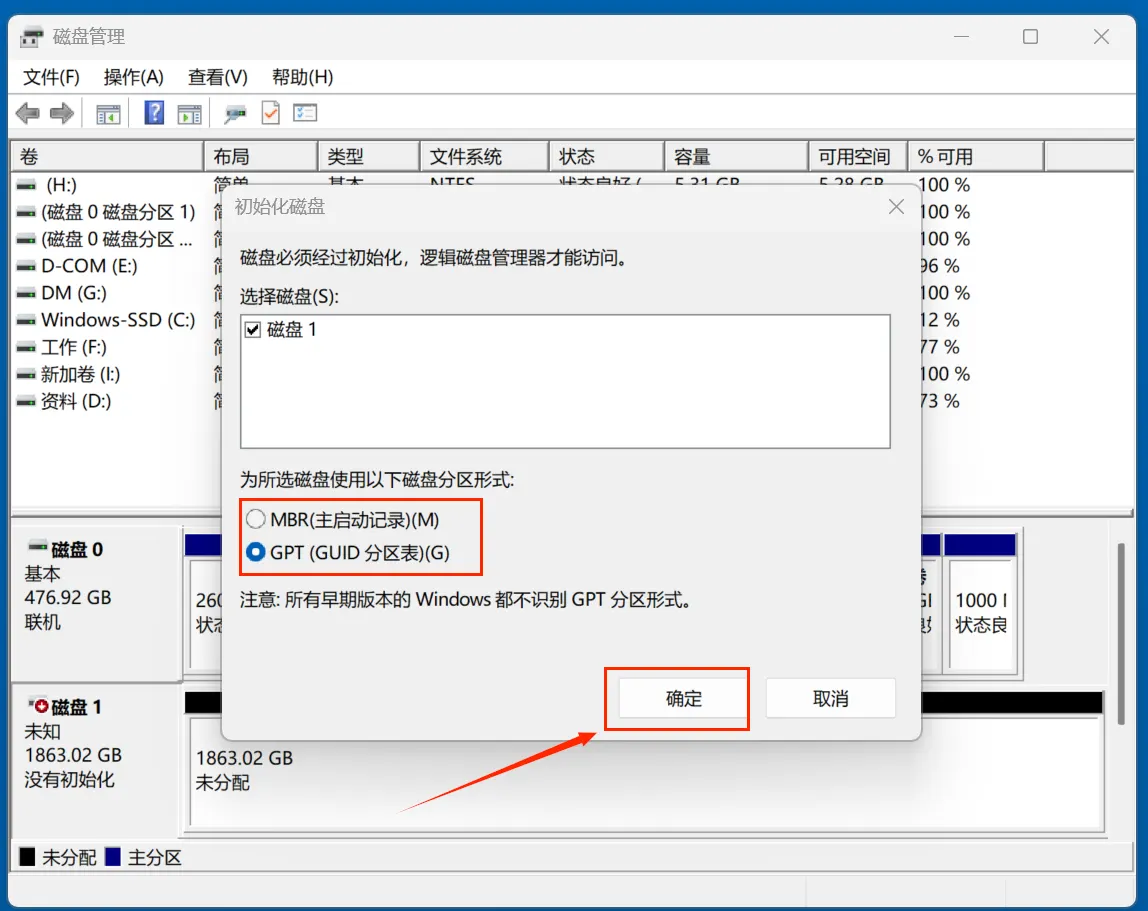
Task: Open the 查看(V) menu
Action: (x=217, y=77)
